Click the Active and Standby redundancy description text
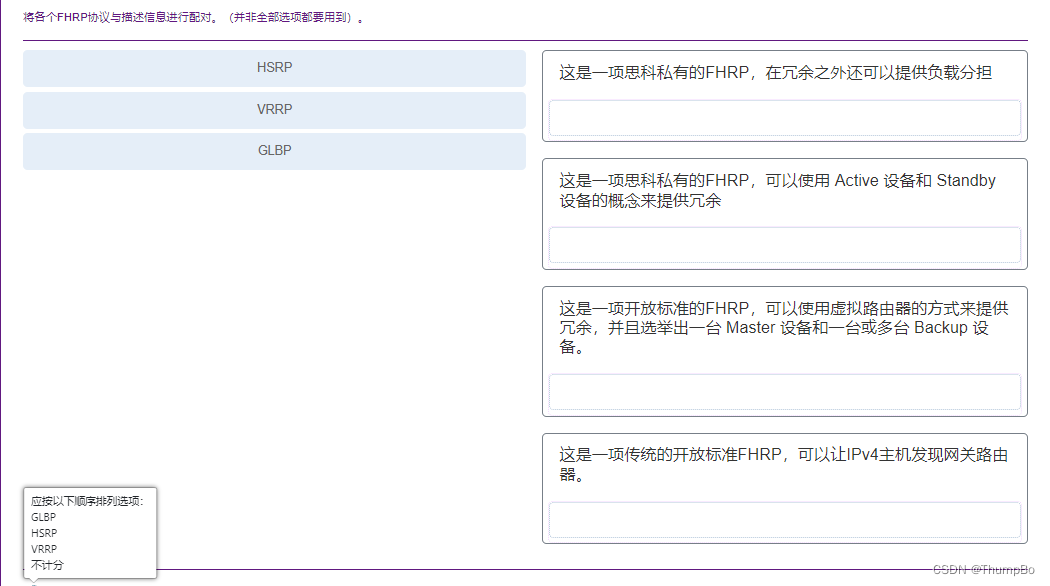The image size is (1050, 586). click(x=780, y=190)
